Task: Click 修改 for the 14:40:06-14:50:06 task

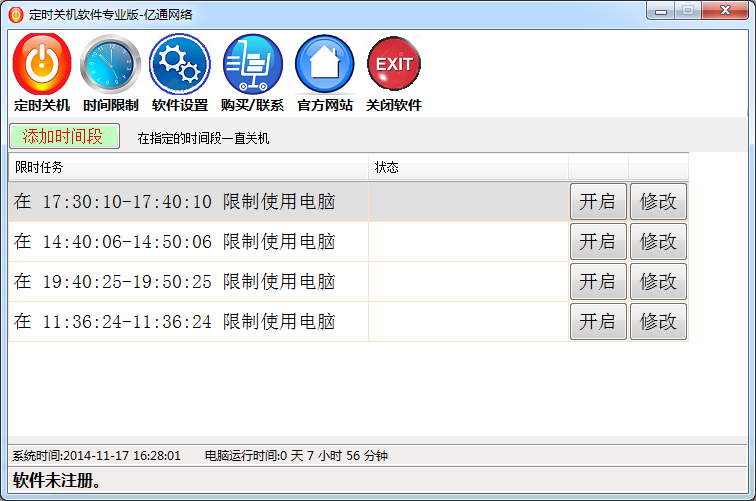Action: [658, 242]
